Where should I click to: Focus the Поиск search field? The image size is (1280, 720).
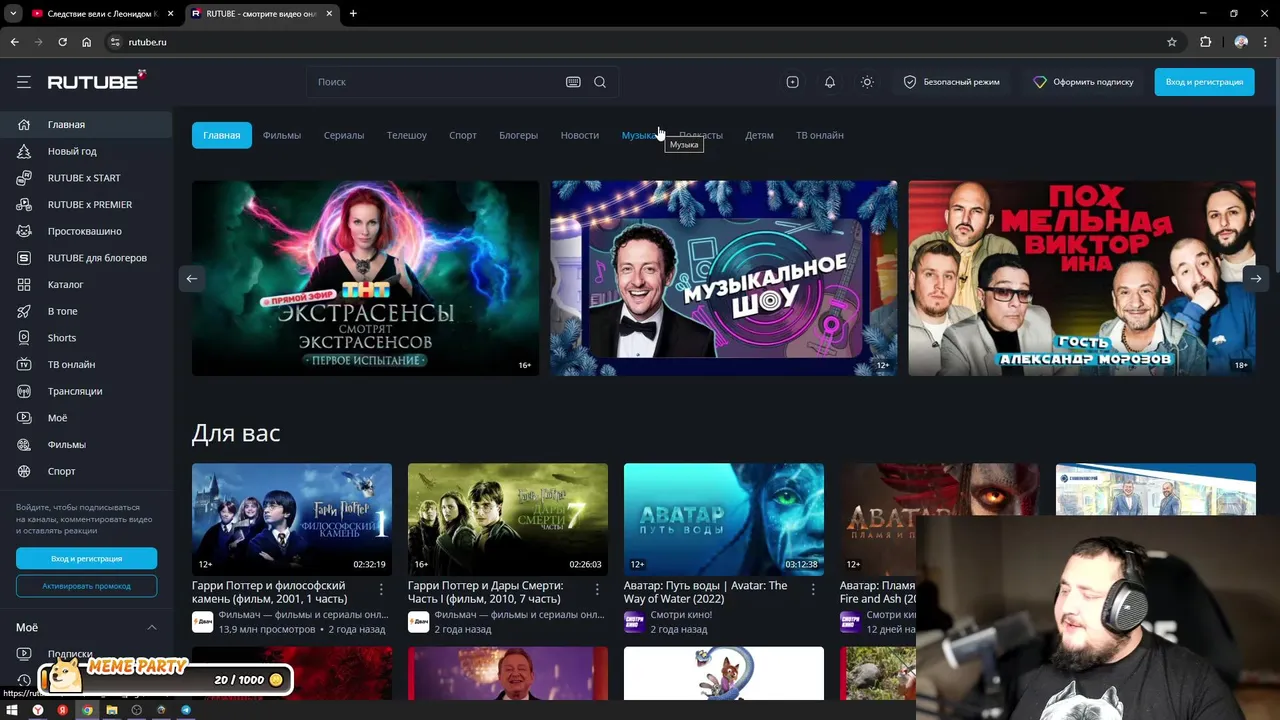coord(435,82)
